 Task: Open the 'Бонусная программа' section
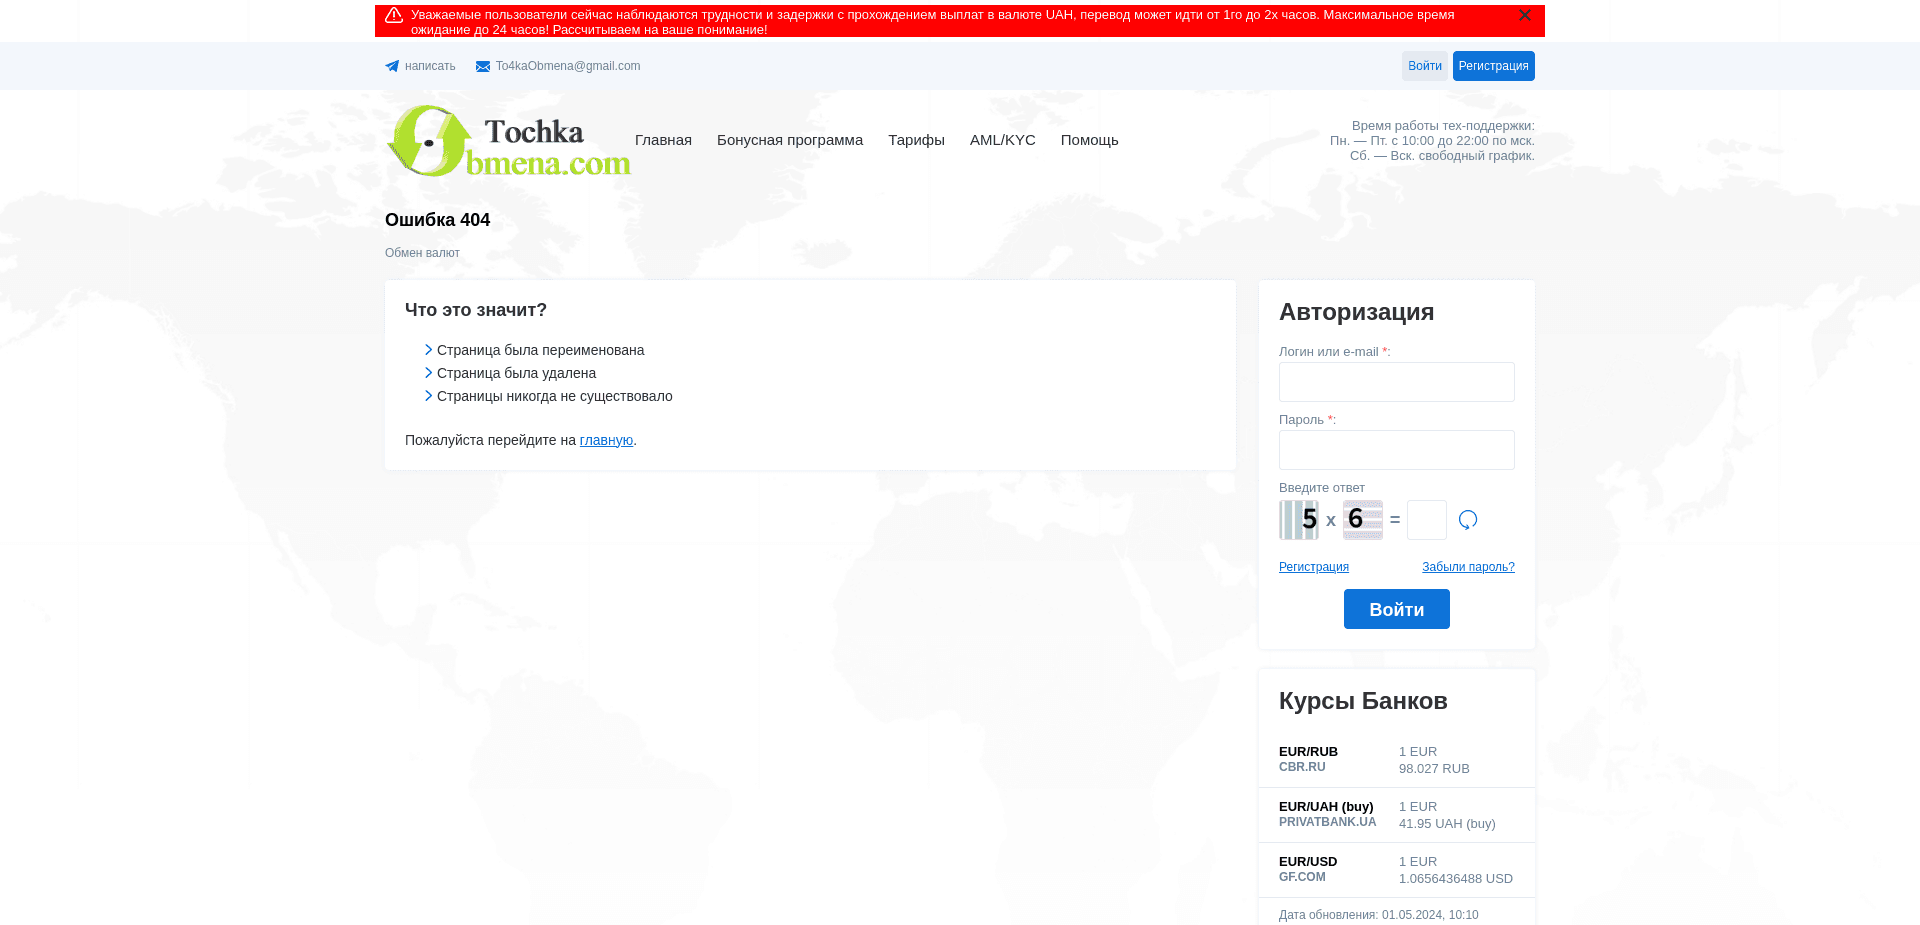click(x=789, y=140)
